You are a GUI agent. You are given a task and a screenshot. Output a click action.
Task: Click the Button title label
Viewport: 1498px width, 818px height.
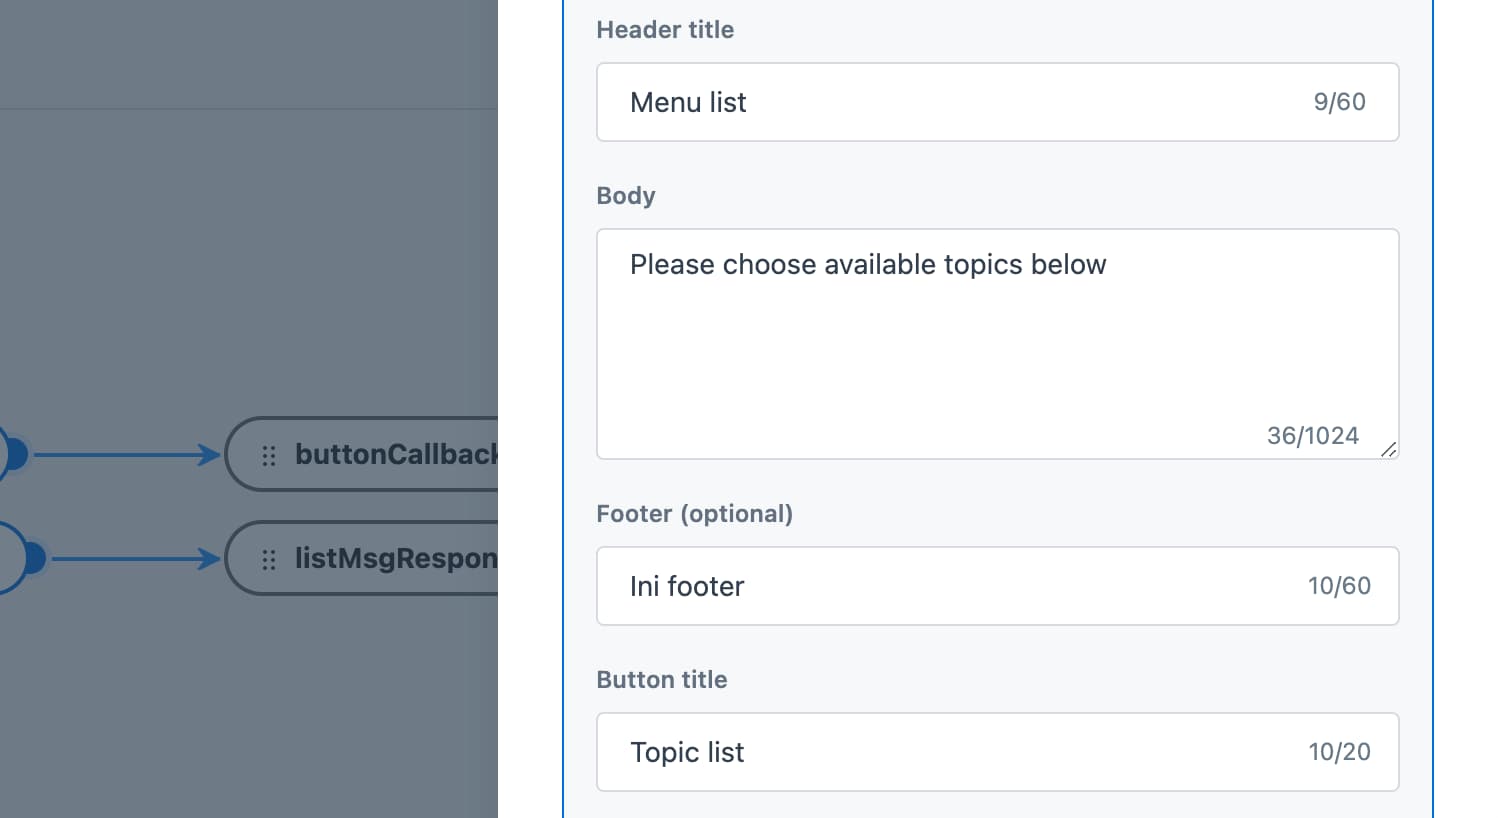pyautogui.click(x=662, y=680)
